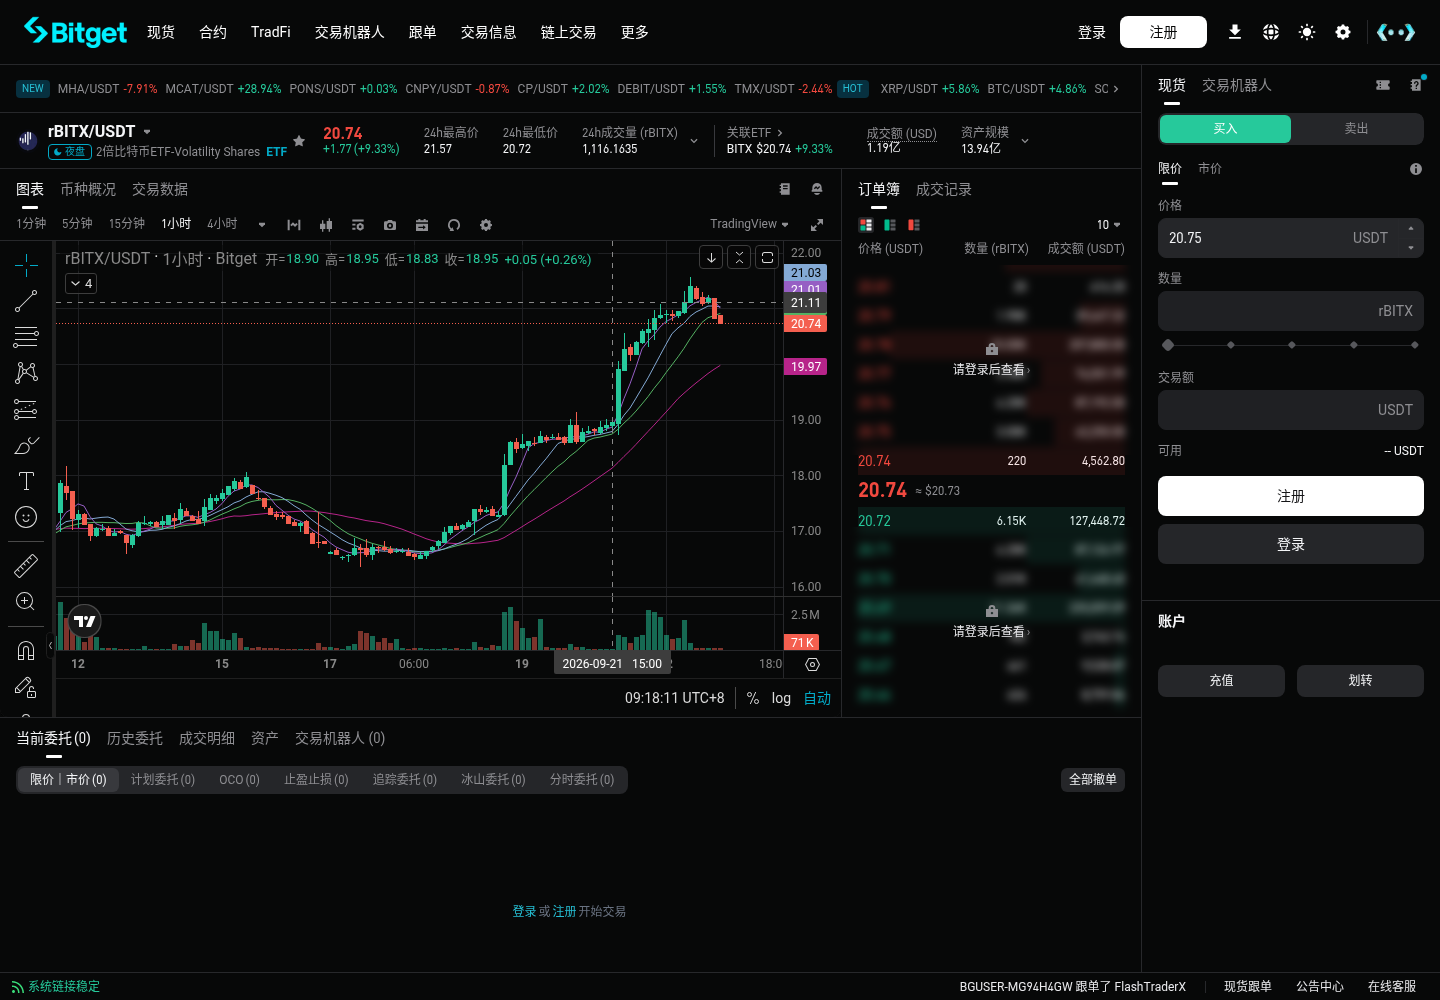Show both bids and asks order book view

click(866, 225)
